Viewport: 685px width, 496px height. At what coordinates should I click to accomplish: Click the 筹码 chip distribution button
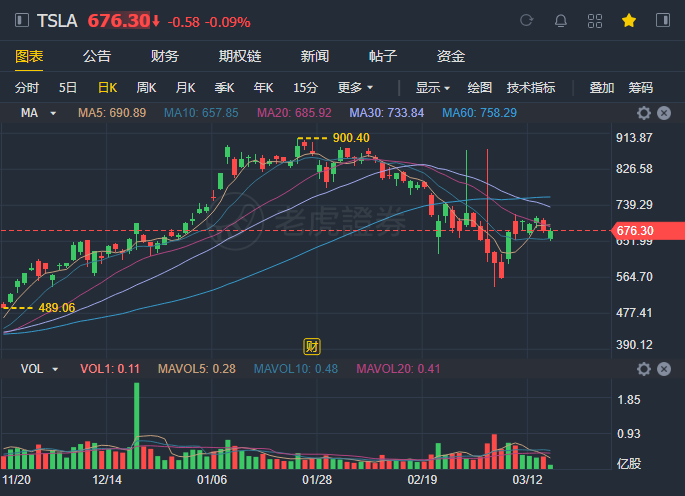point(640,88)
